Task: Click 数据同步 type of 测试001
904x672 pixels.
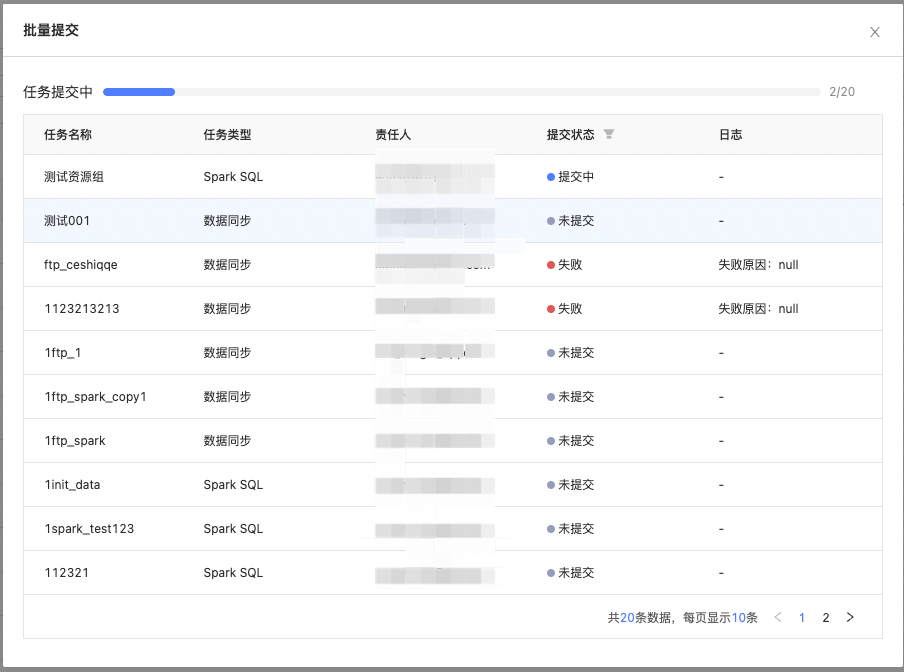Action: click(227, 221)
